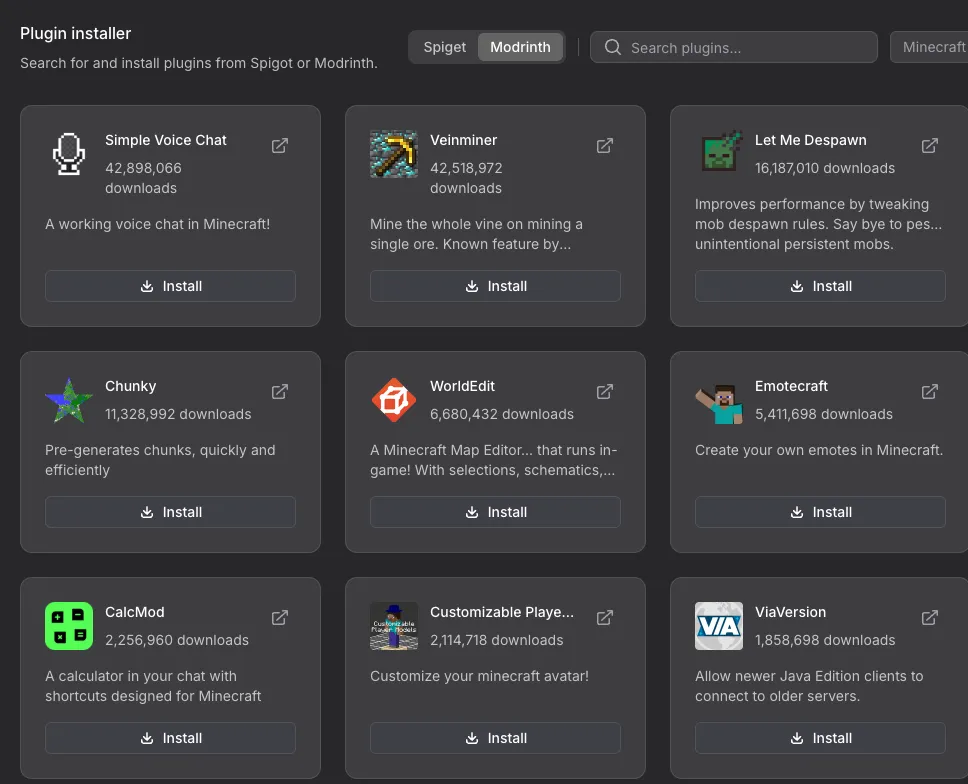968x784 pixels.
Task: Click the Customizable Playe... title text
Action: 502,612
